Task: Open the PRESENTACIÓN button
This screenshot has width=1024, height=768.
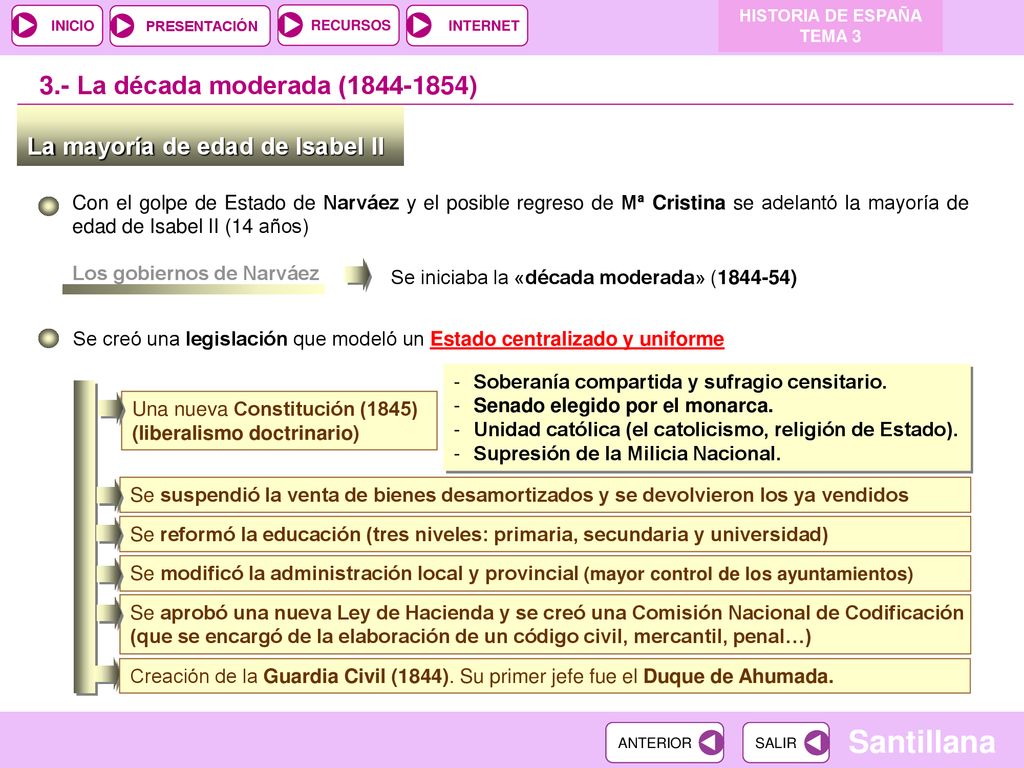Action: [x=189, y=25]
